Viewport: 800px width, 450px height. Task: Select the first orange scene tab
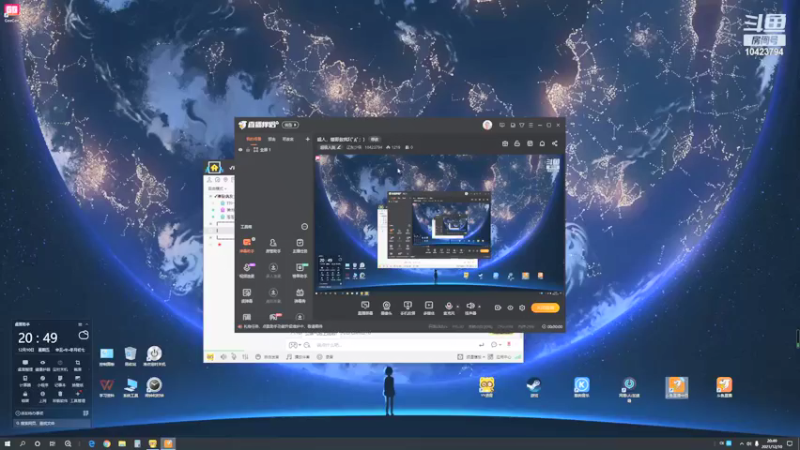pyautogui.click(x=254, y=139)
